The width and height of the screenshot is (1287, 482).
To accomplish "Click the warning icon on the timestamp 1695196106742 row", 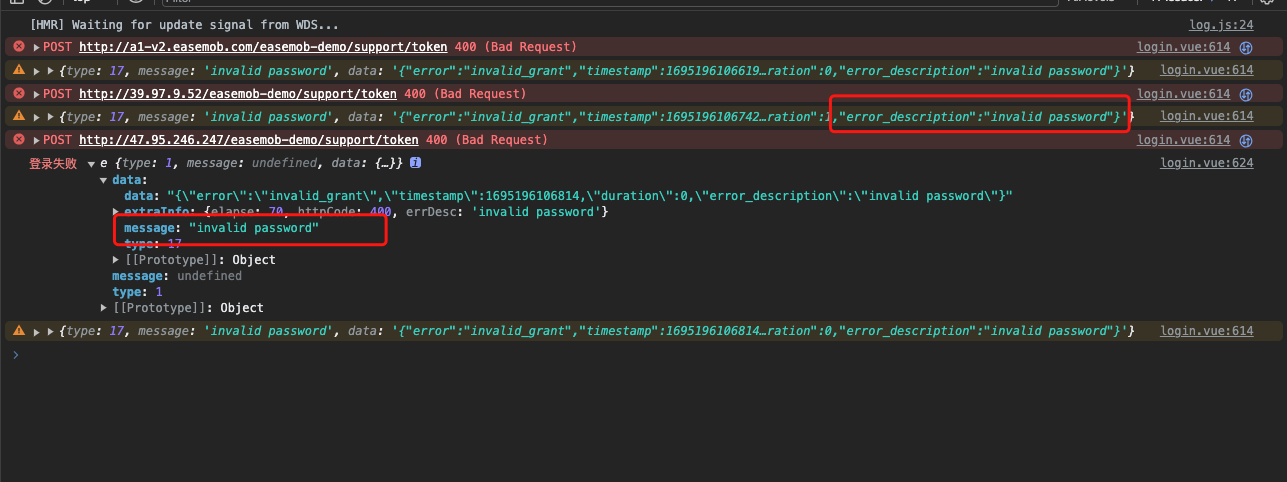I will click(x=17, y=117).
